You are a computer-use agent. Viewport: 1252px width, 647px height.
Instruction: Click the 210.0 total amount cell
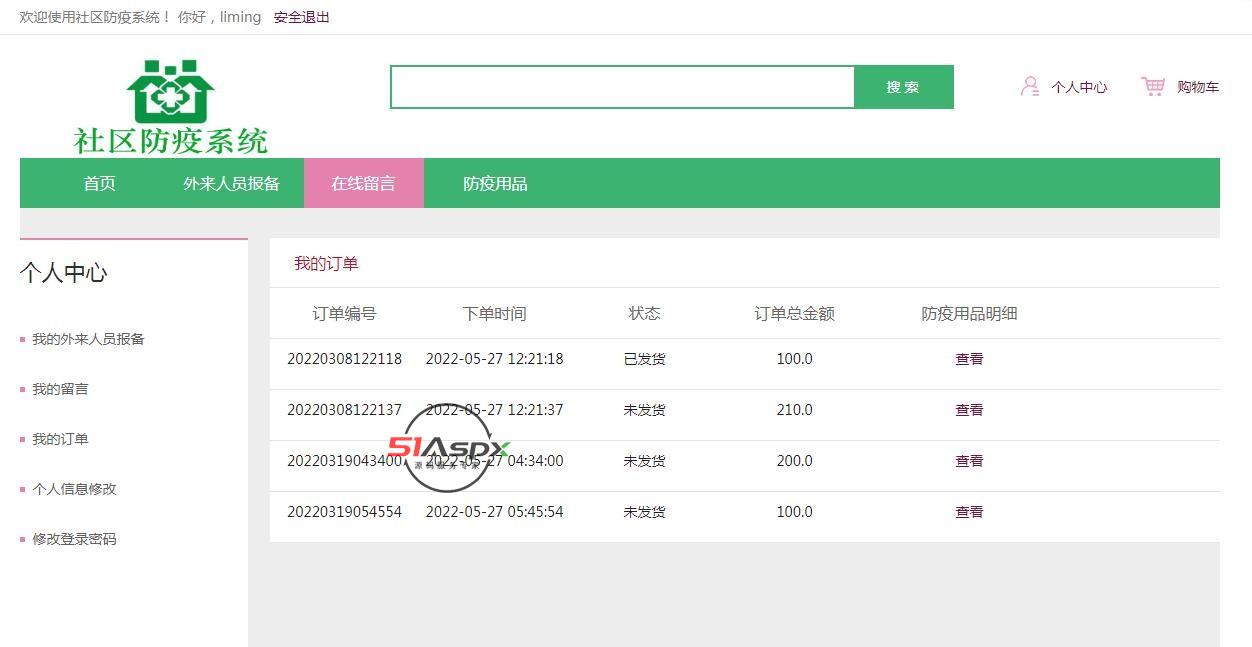pyautogui.click(x=794, y=410)
